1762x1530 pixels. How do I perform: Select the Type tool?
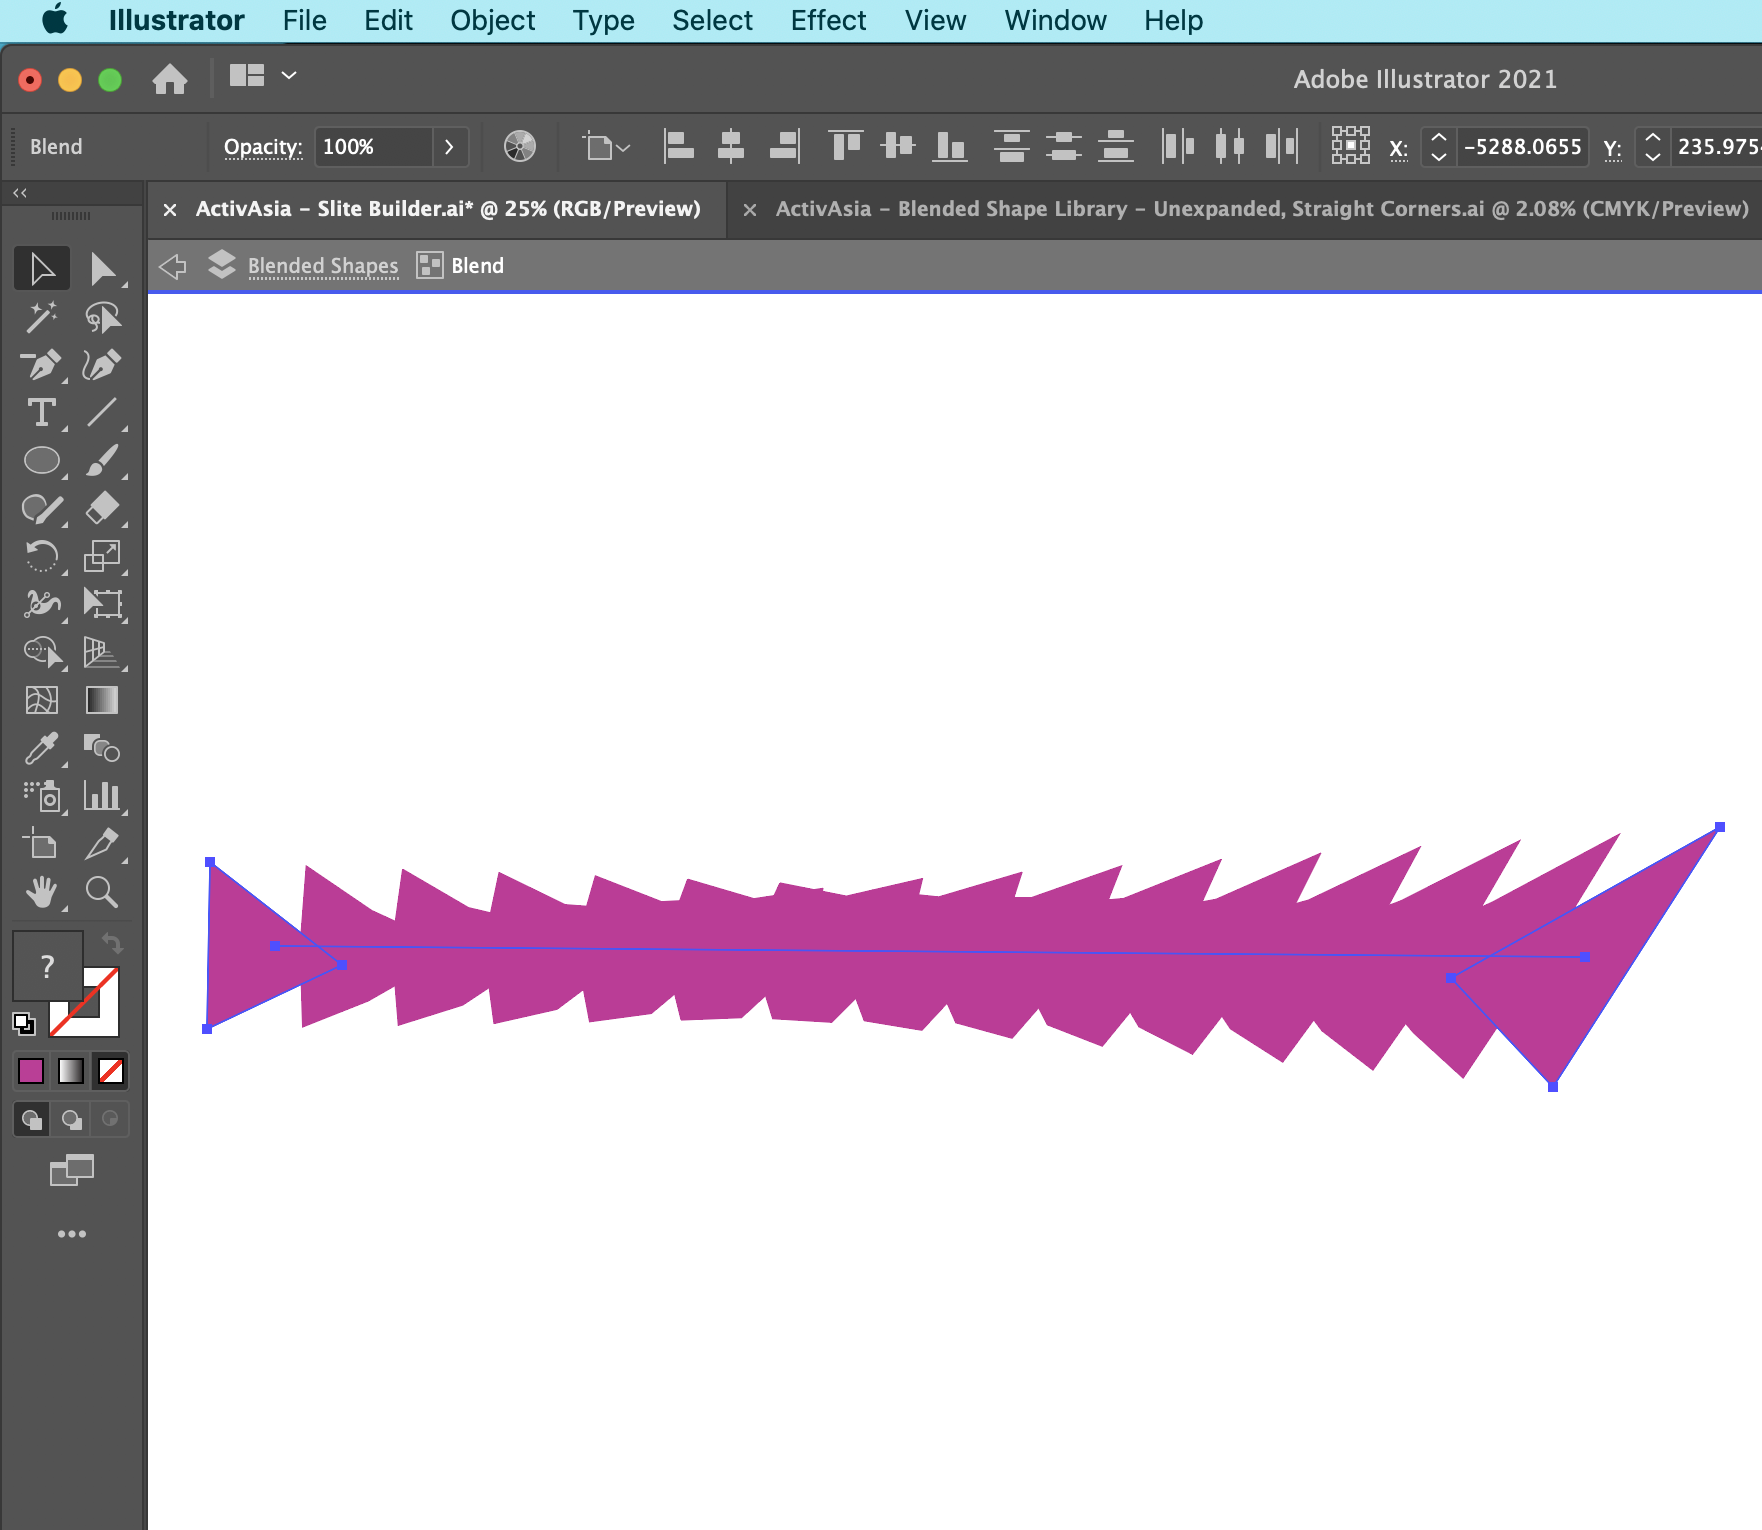tap(42, 413)
